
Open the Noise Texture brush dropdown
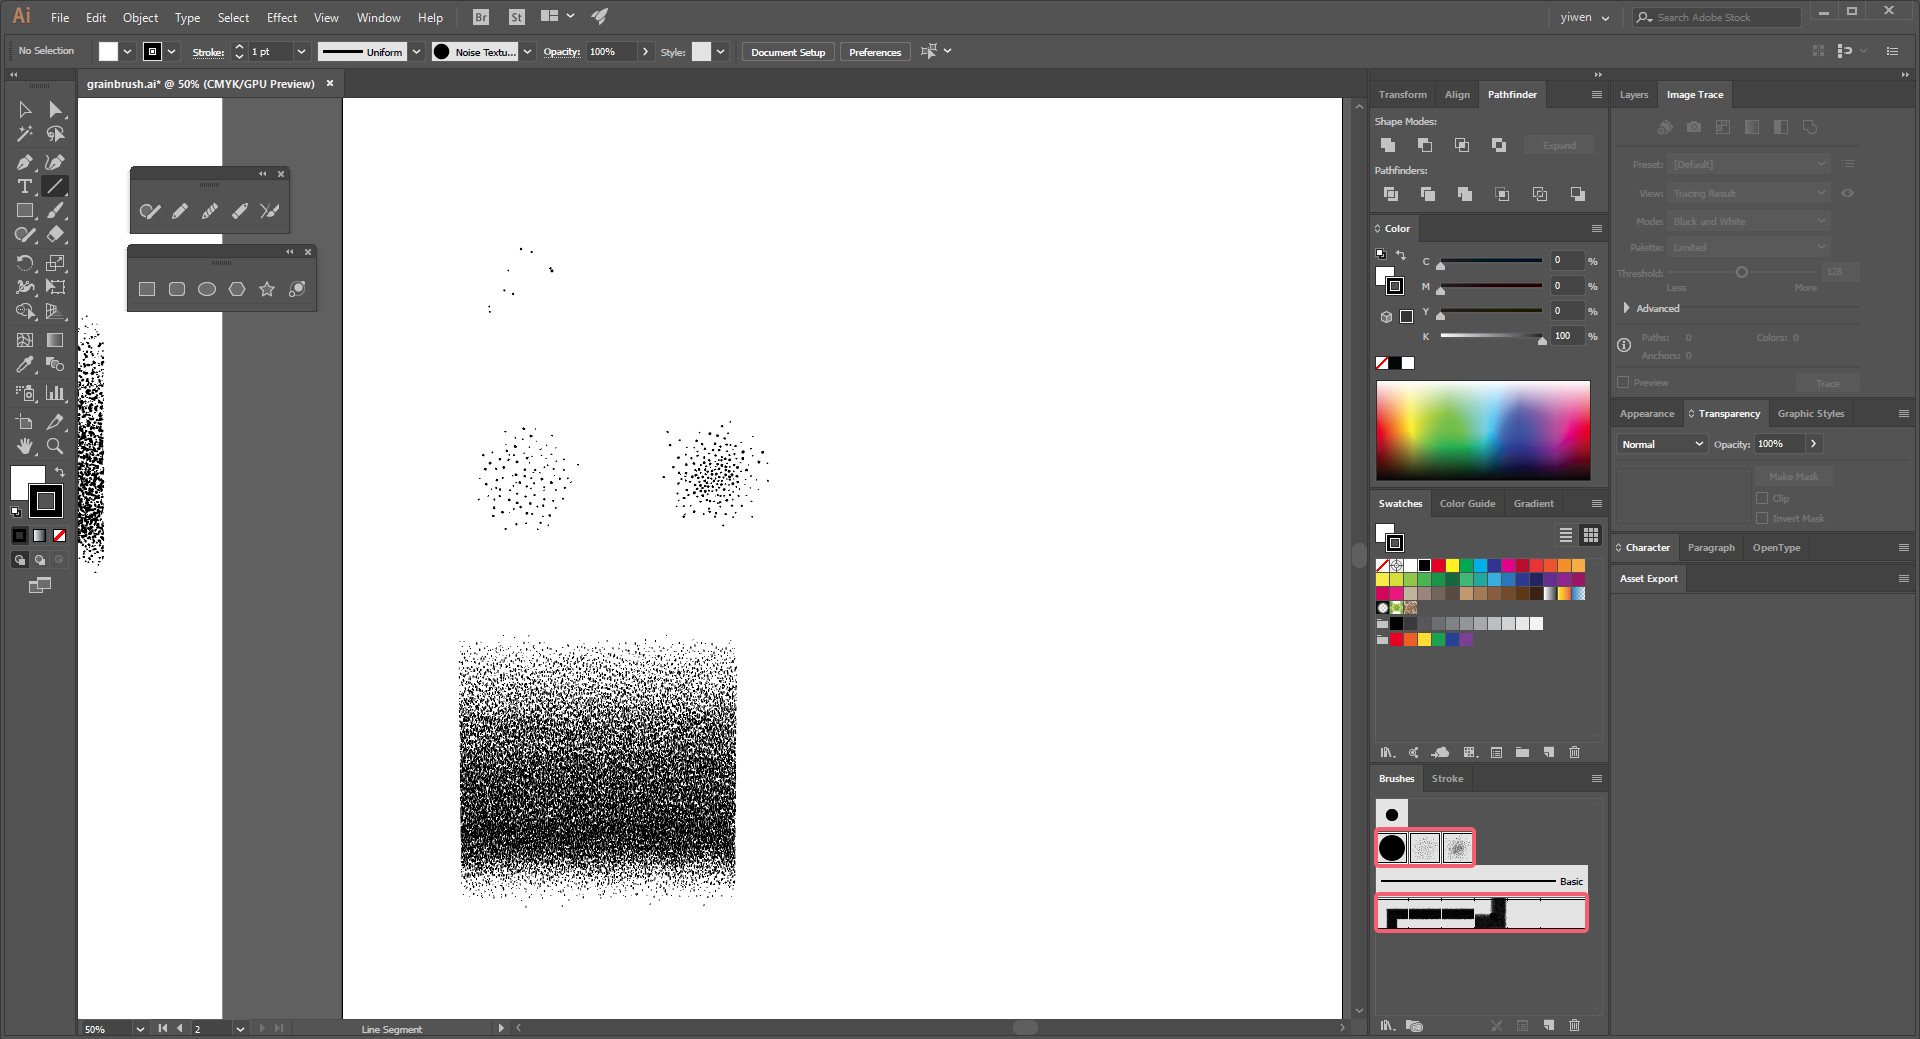[527, 52]
